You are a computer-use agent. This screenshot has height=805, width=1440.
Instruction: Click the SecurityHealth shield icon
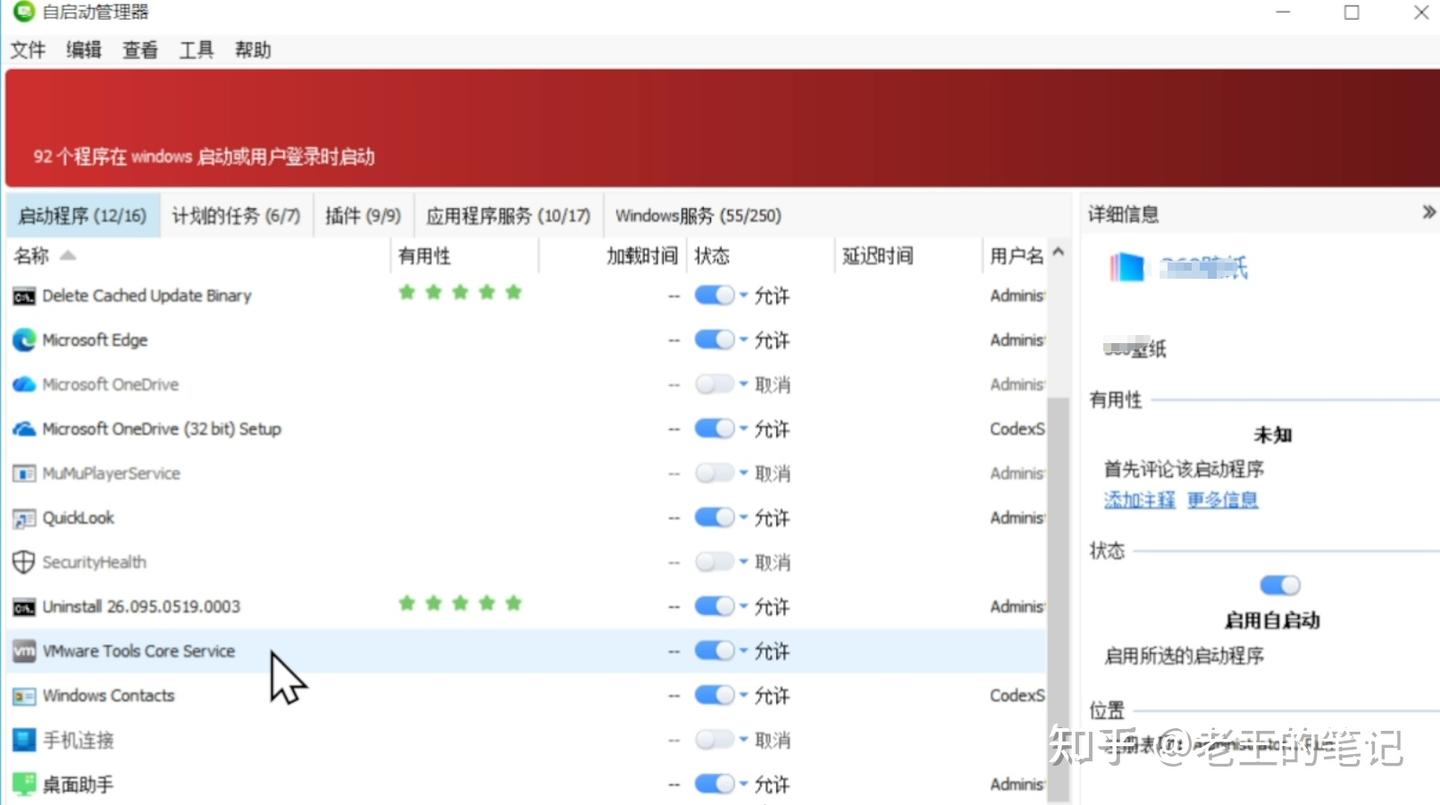coord(24,562)
